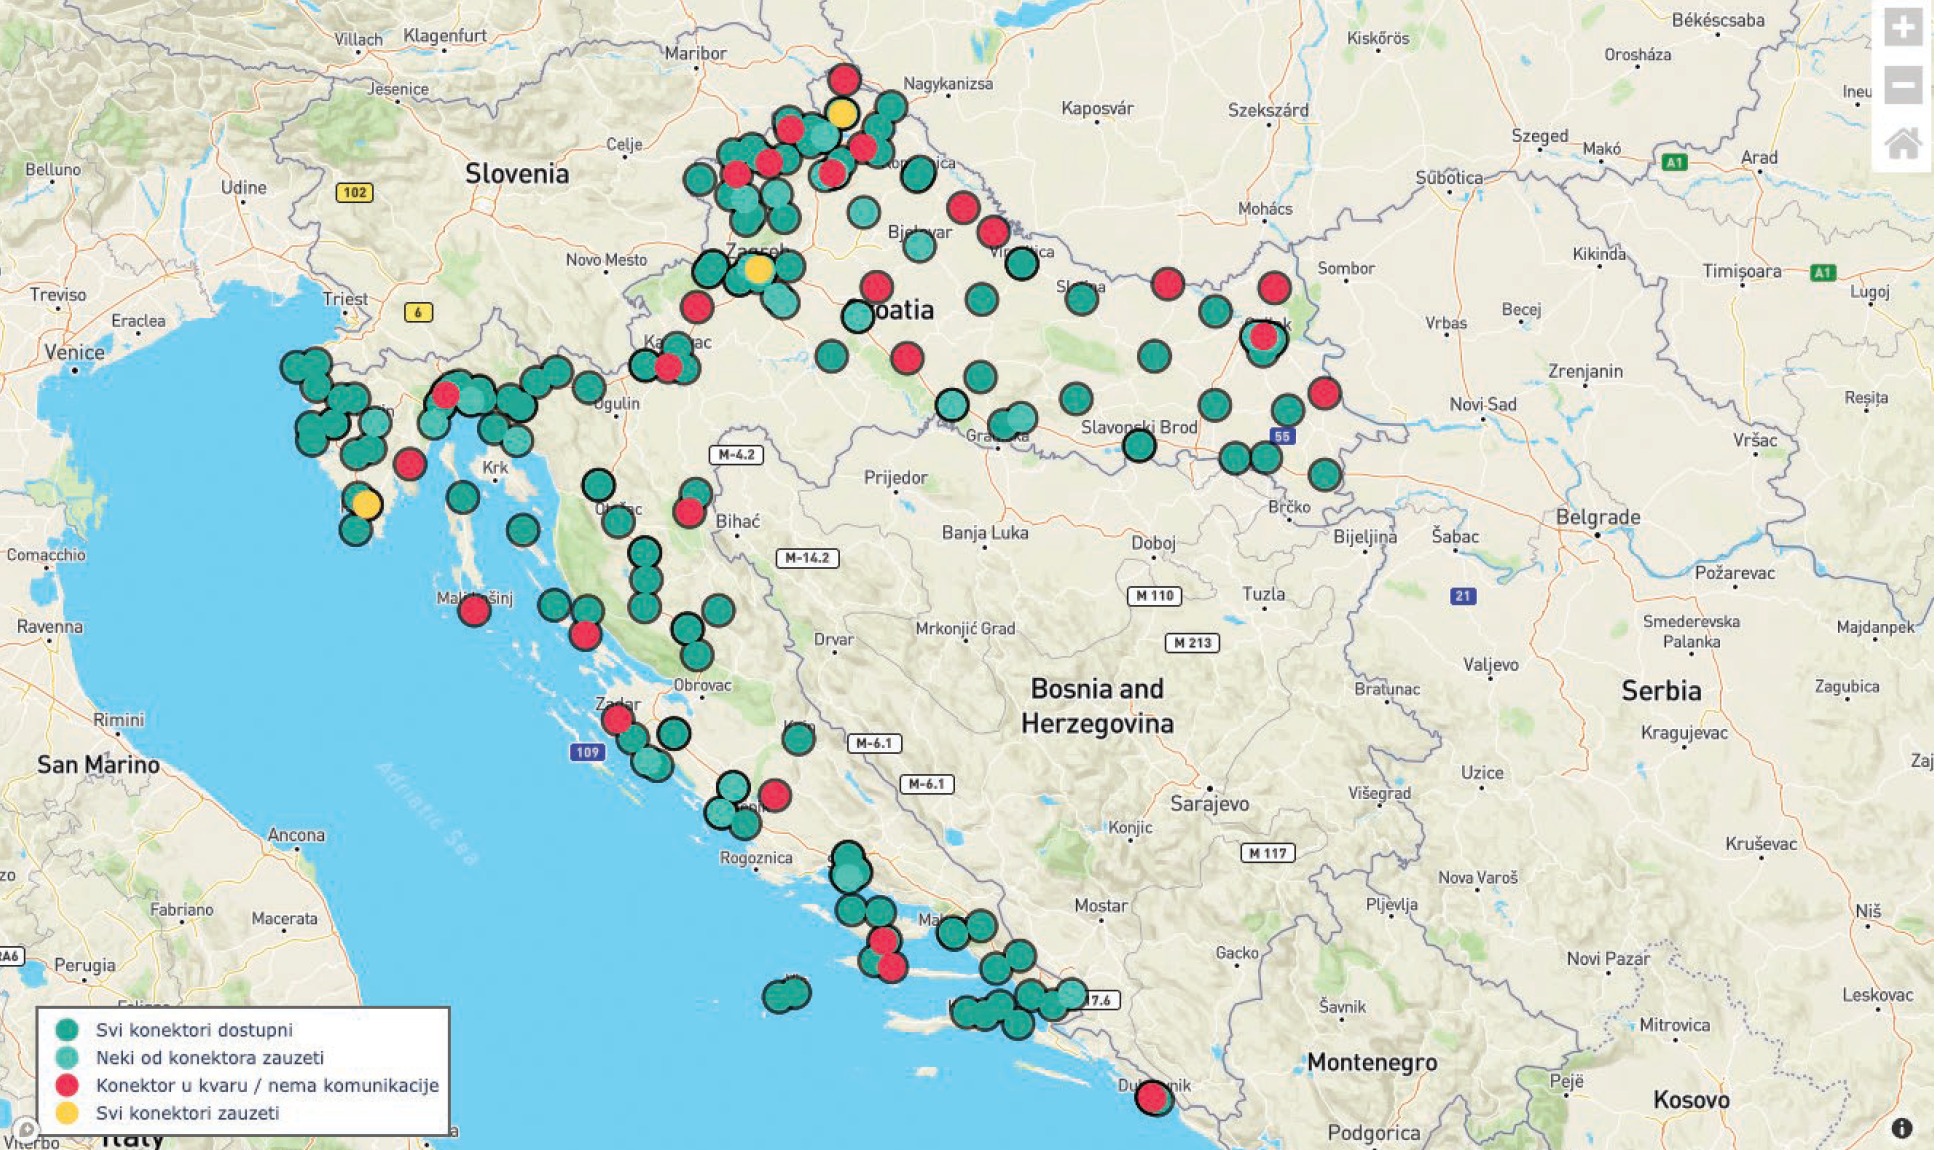Zoom out with the minus button
Image resolution: width=1937 pixels, height=1150 pixels.
click(1902, 85)
